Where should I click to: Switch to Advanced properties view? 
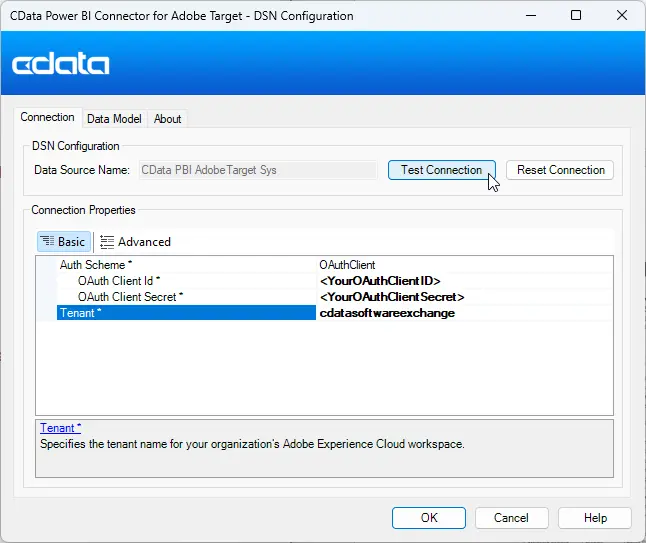point(136,241)
